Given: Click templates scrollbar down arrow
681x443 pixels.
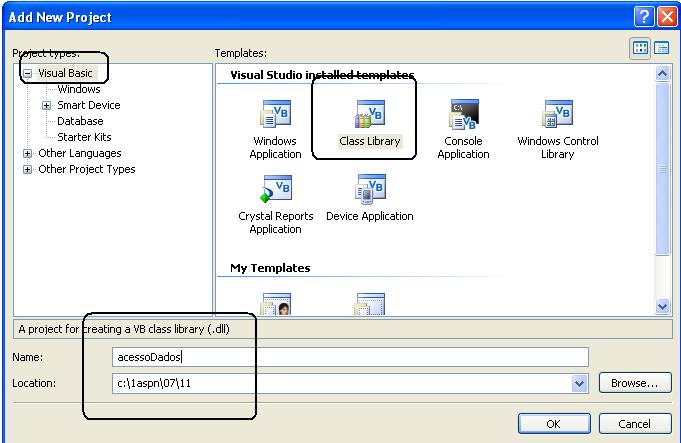Looking at the screenshot, I should point(662,306).
